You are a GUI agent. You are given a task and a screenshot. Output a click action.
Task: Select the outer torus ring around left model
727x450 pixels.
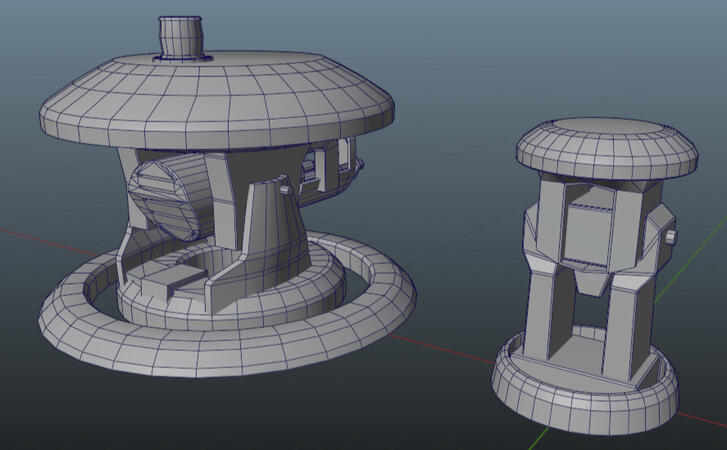[227, 306]
